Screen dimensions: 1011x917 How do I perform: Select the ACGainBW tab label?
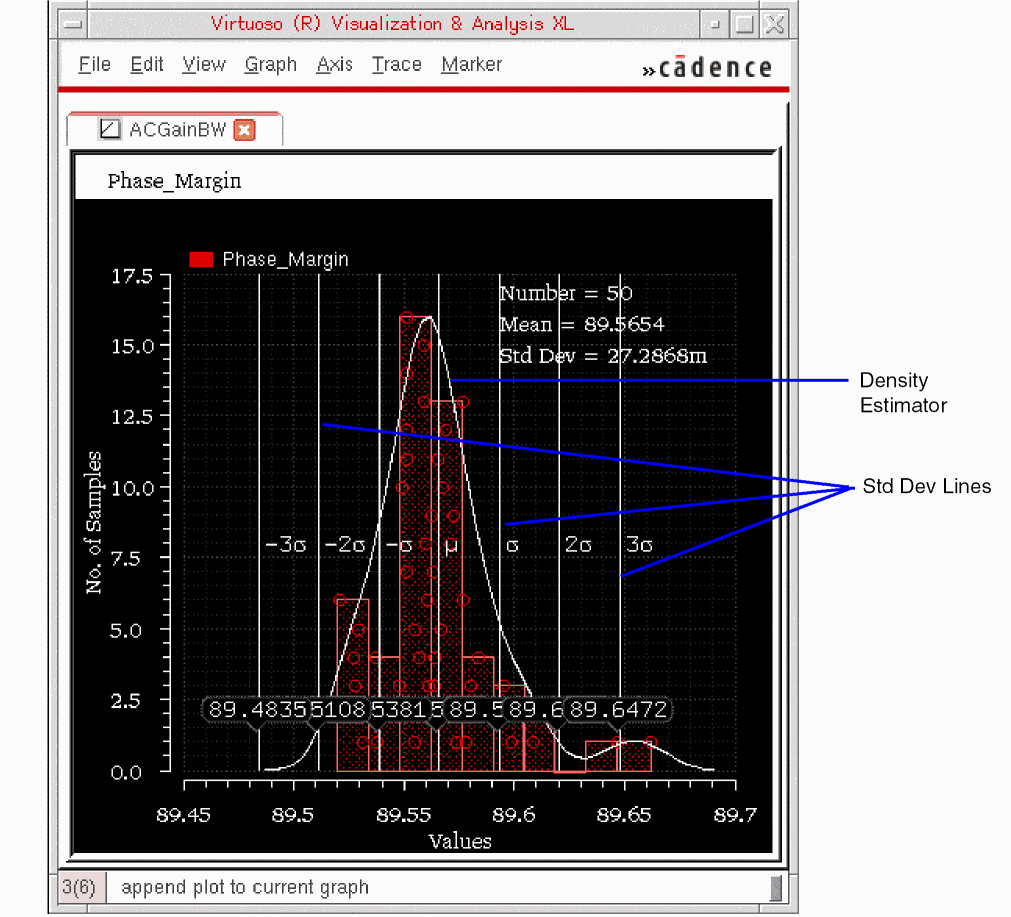[x=178, y=130]
